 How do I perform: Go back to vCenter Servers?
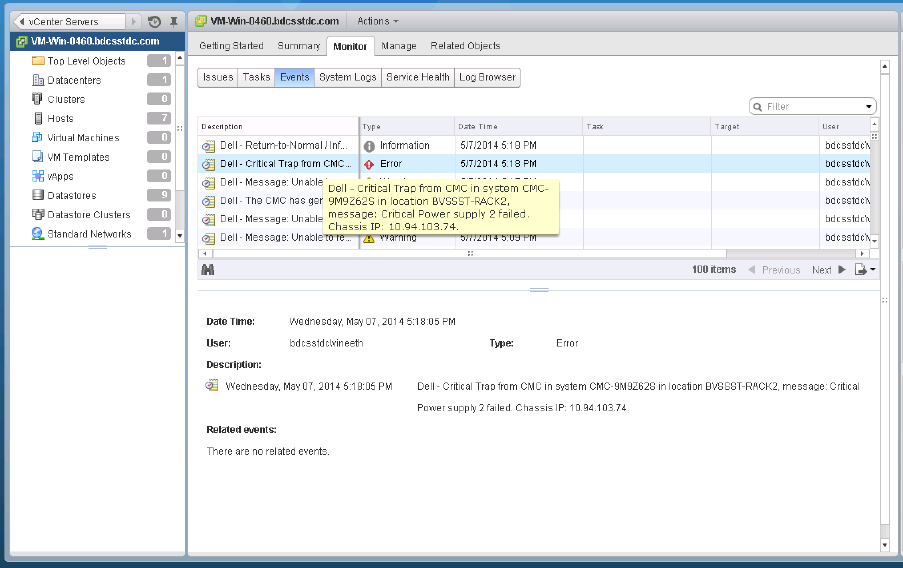pyautogui.click(x=68, y=22)
